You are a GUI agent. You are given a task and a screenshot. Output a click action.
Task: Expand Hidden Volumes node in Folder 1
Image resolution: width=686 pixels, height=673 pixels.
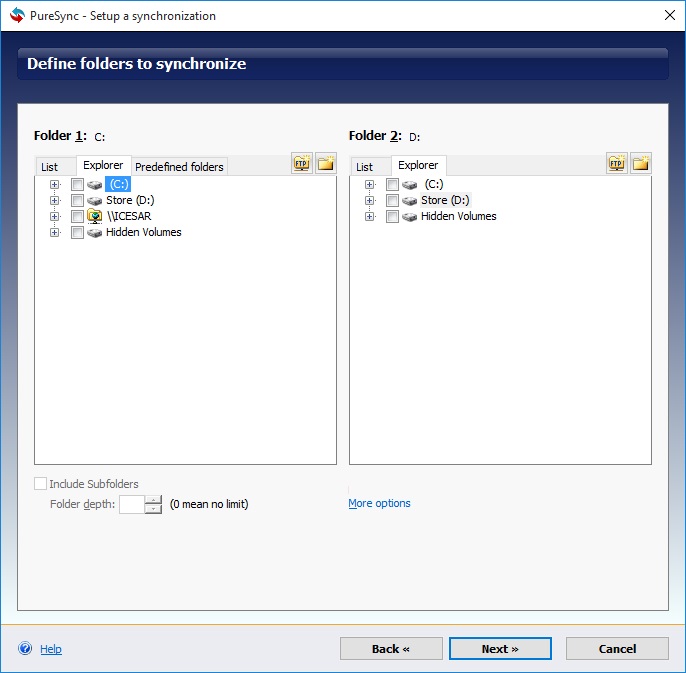coord(54,232)
